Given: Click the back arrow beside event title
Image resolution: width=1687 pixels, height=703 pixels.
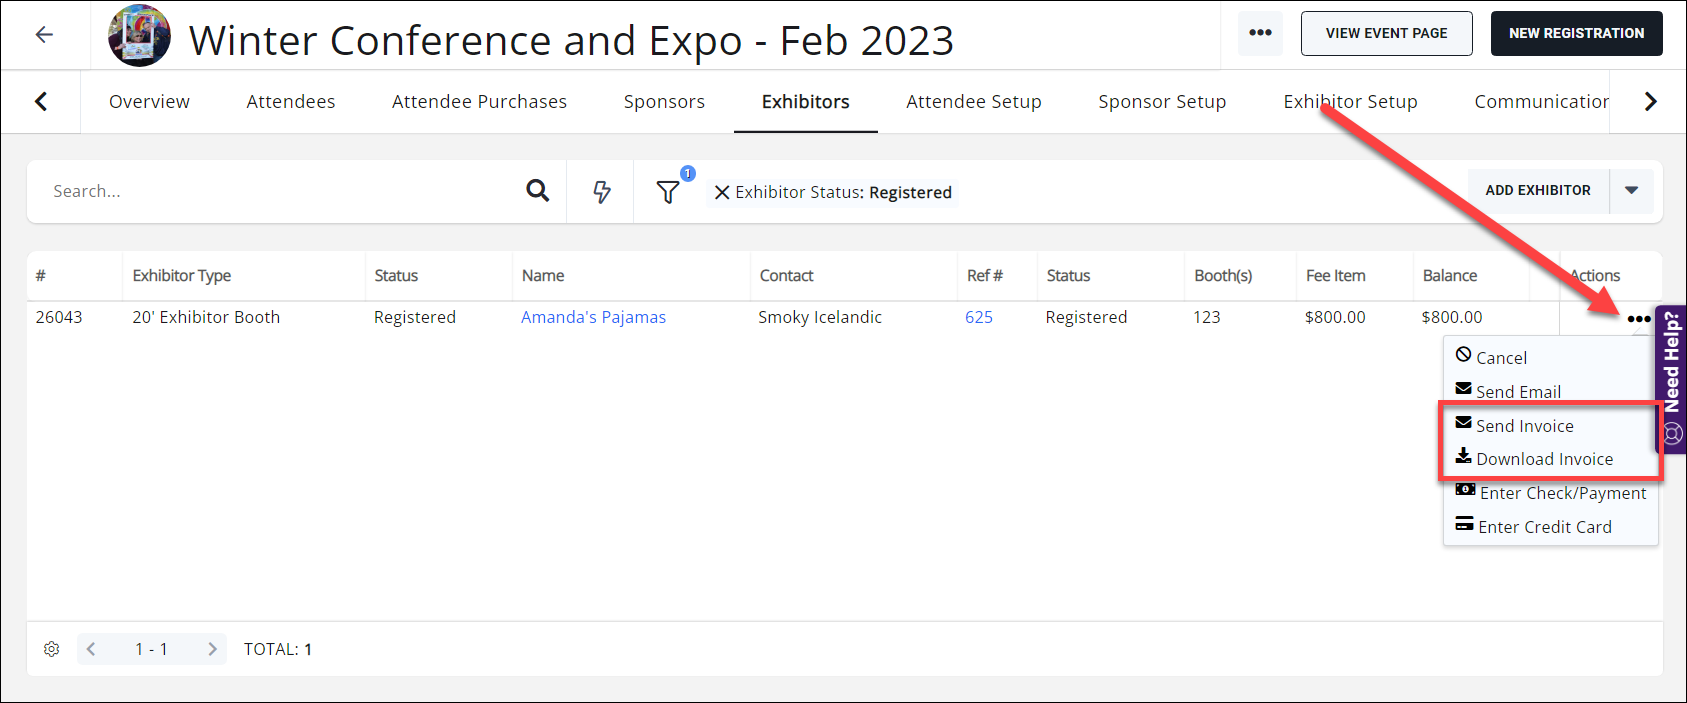Looking at the screenshot, I should (x=44, y=35).
